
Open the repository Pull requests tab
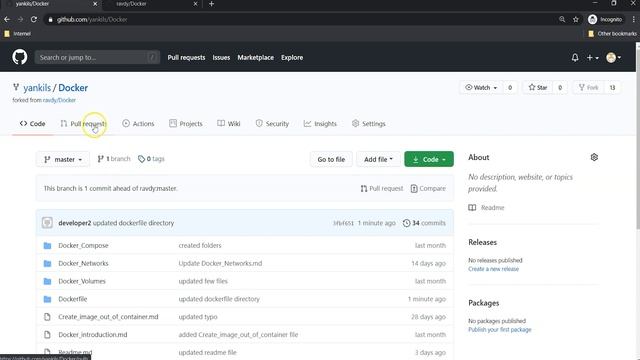coord(84,124)
